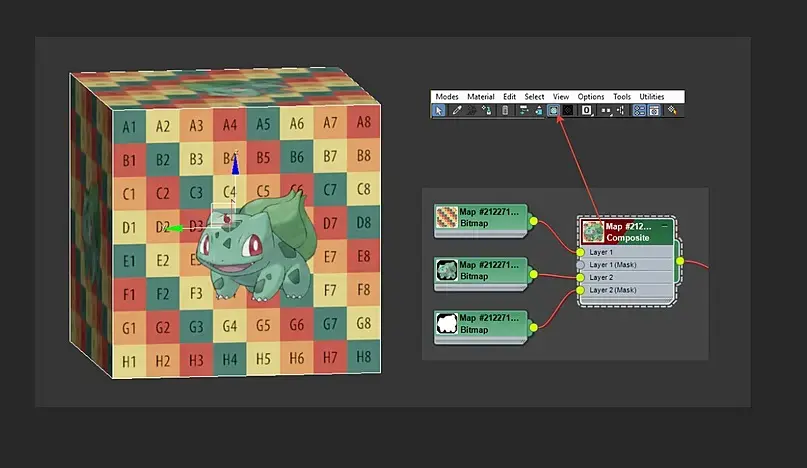The width and height of the screenshot is (807, 468).
Task: Select the Composite node title bar
Action: click(x=626, y=232)
